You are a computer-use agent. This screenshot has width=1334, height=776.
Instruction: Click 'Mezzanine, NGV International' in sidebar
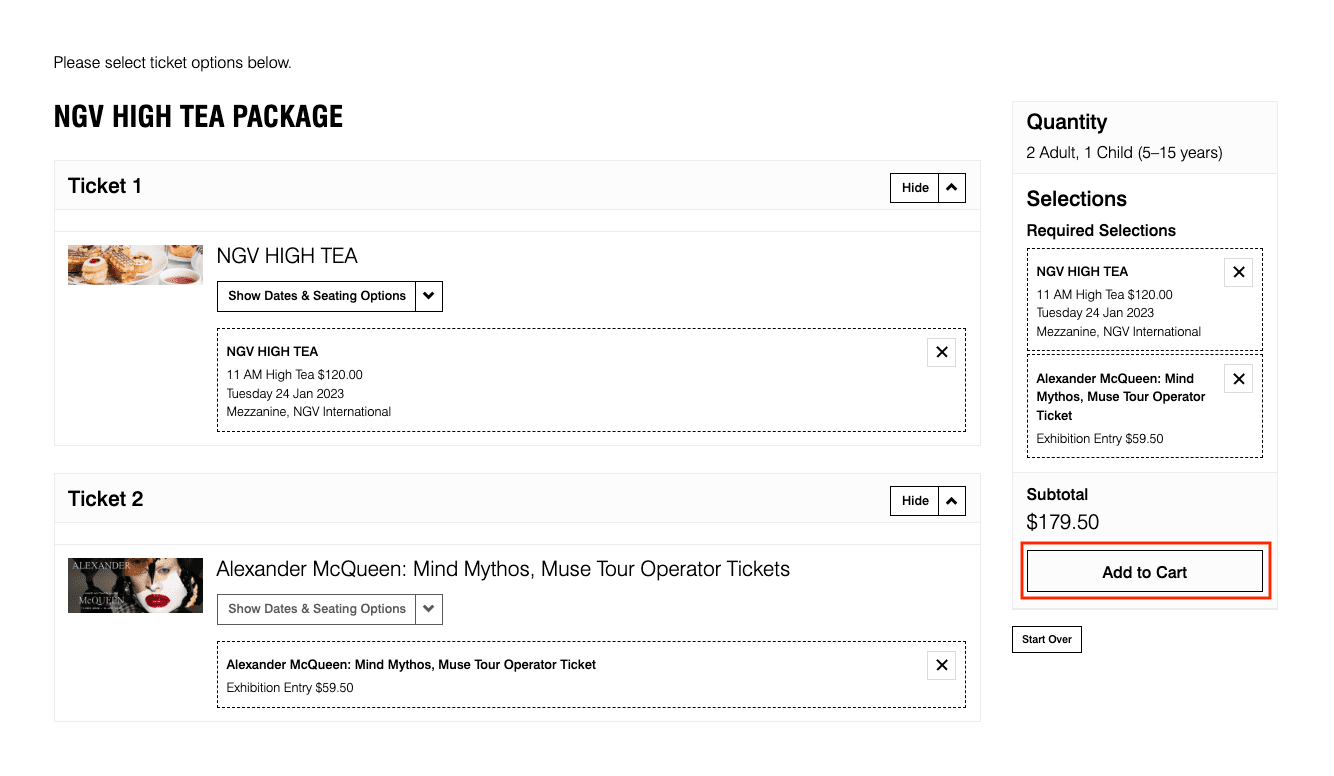(1119, 332)
